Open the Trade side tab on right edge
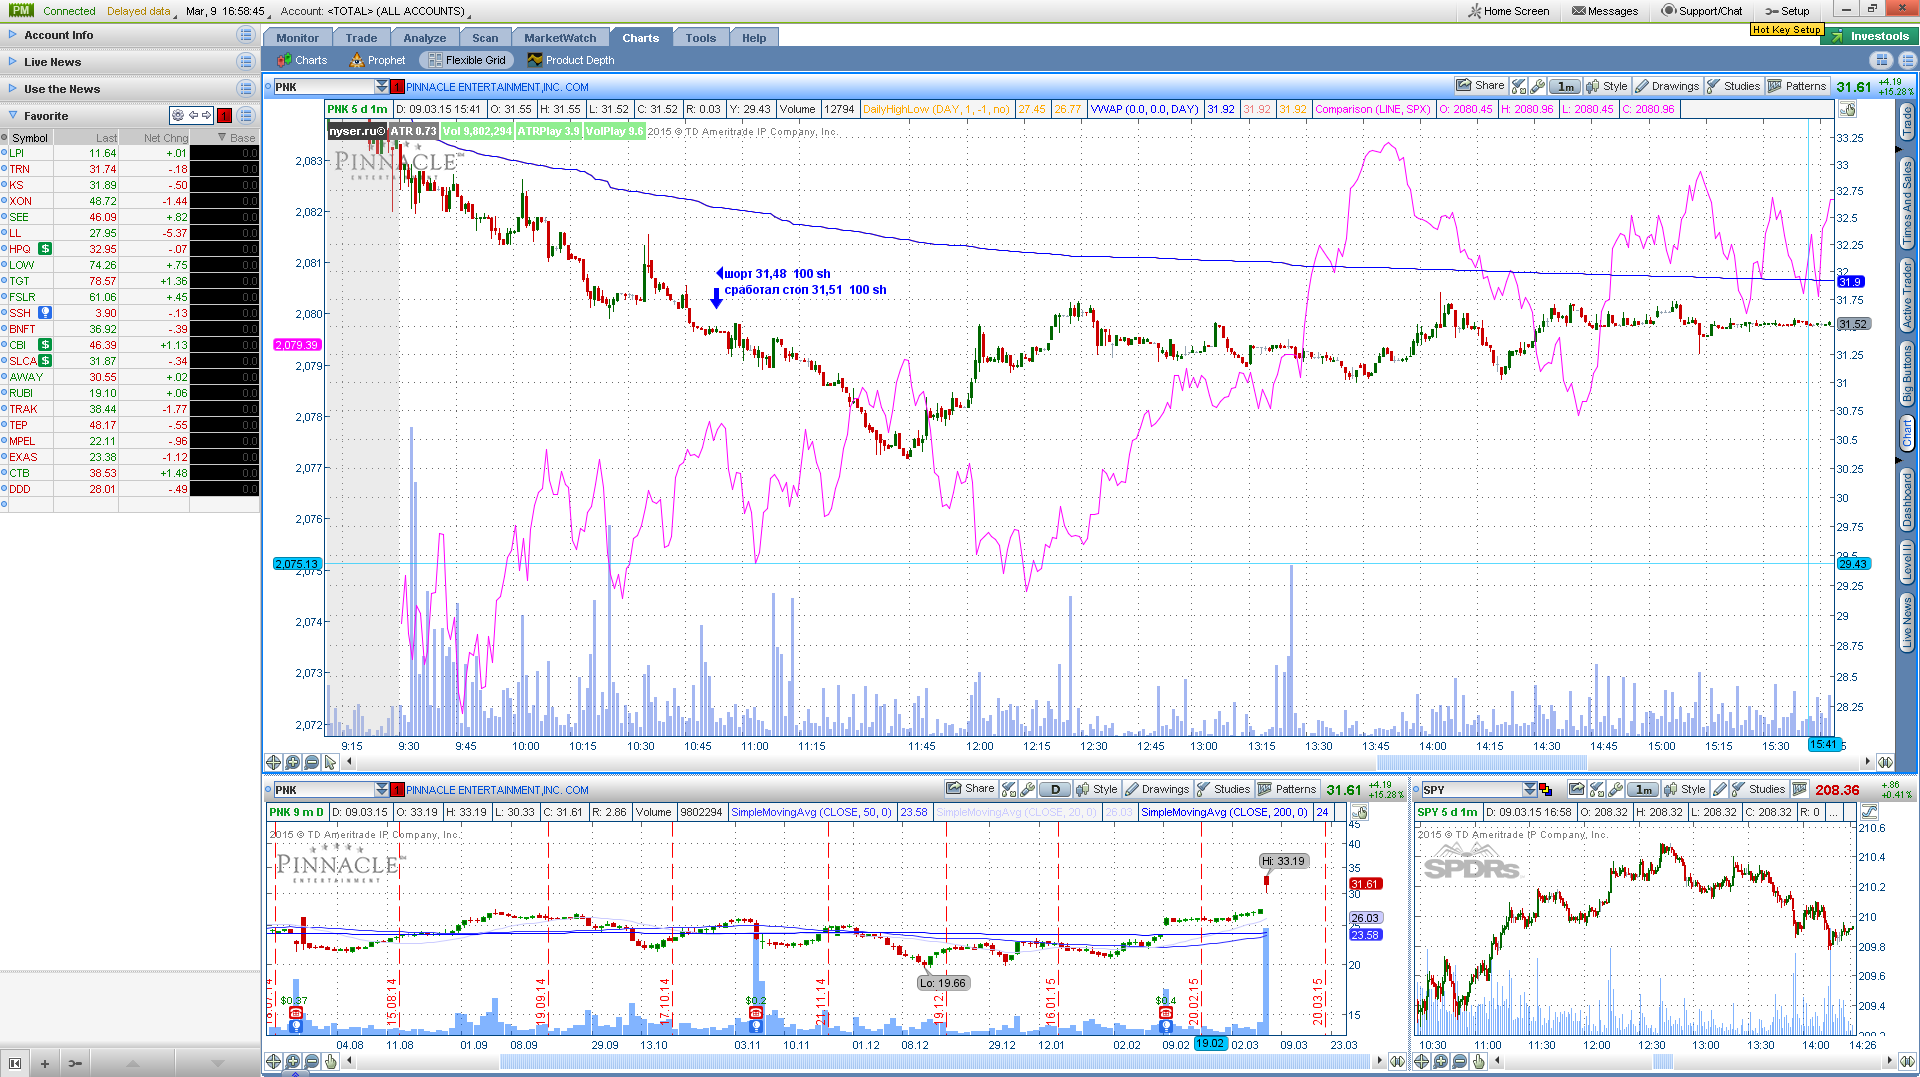 [x=1907, y=122]
